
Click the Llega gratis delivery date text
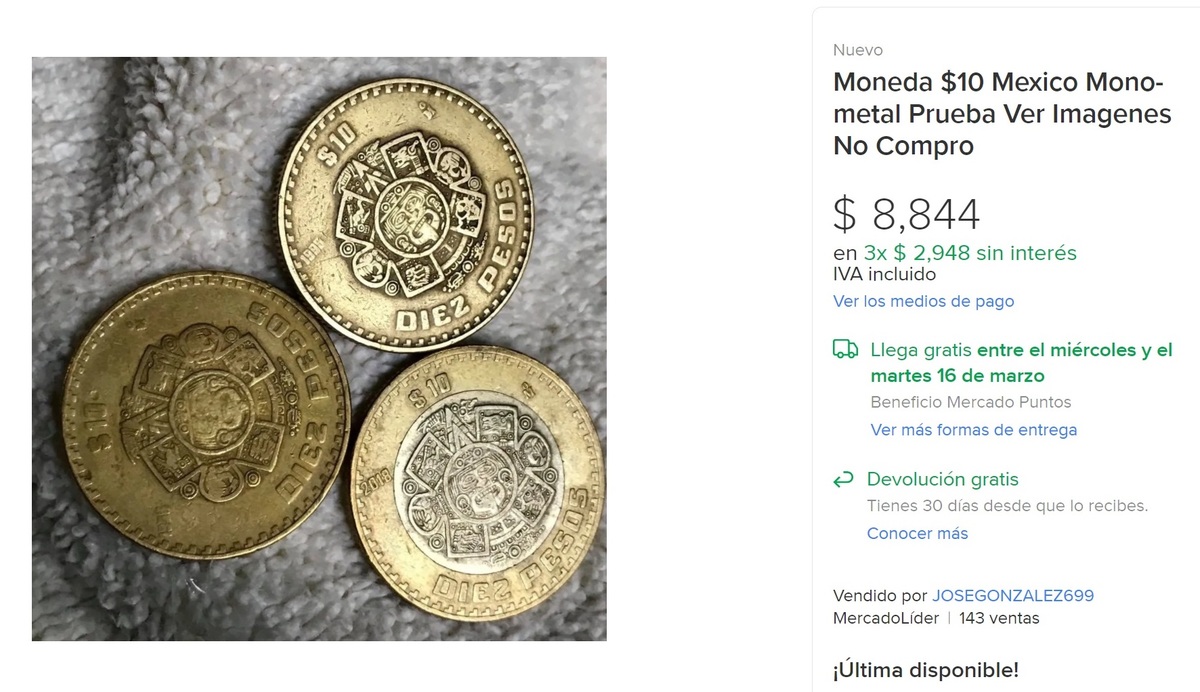pos(1020,363)
